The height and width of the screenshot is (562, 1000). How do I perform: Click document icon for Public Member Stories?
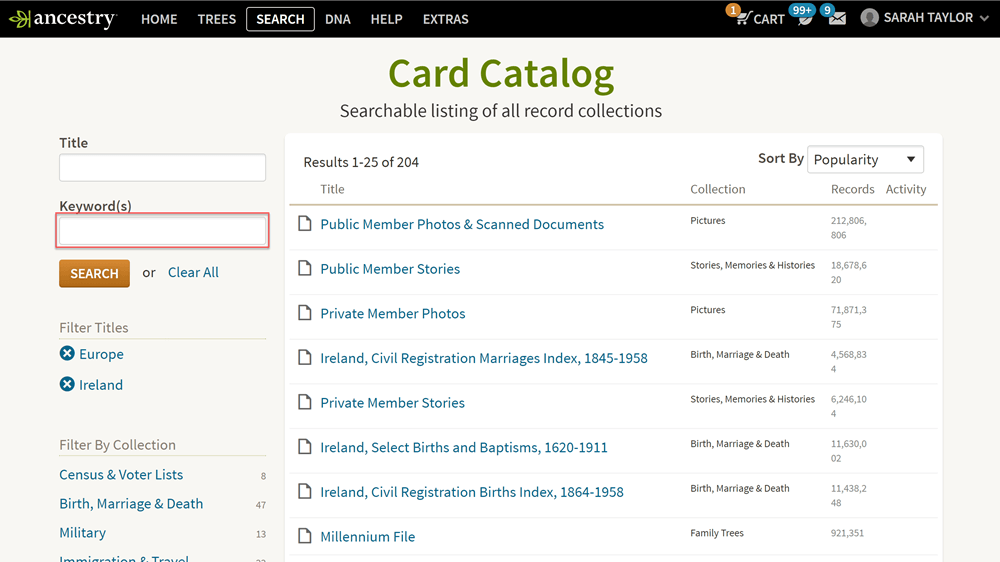[305, 268]
